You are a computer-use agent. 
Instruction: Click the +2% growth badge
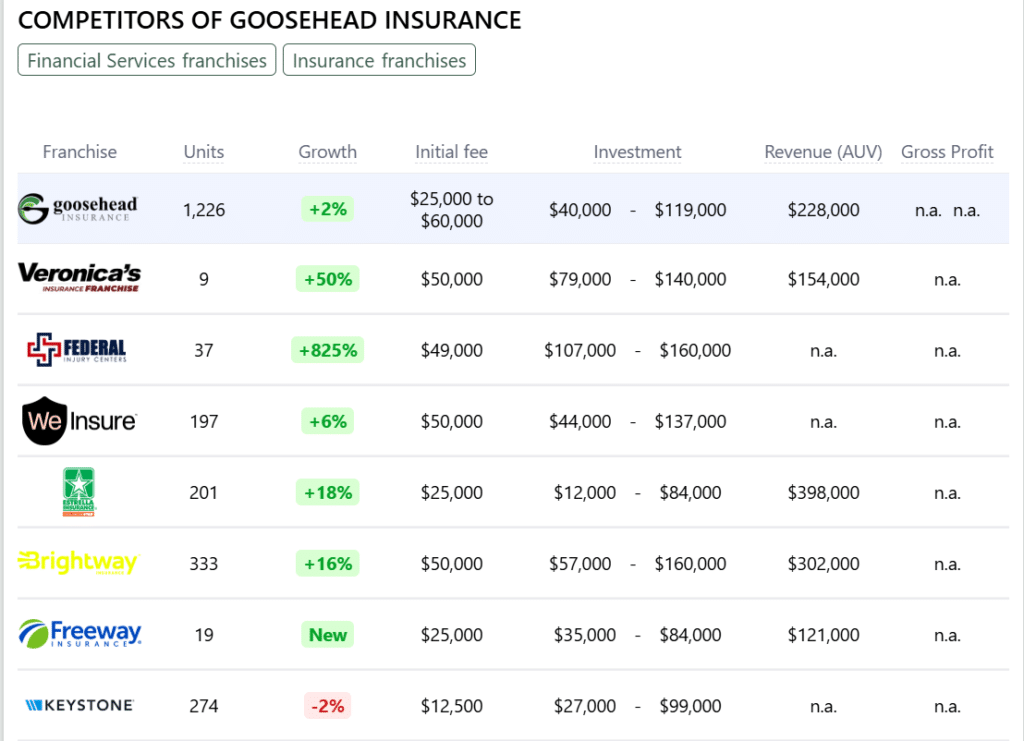point(327,209)
